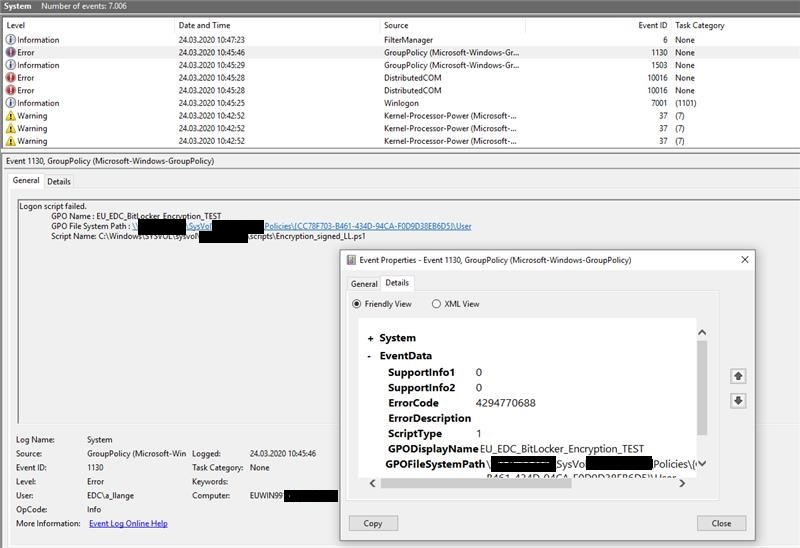Click the Logged value 24.03.2020 10:45:46
This screenshot has width=800, height=548.
[x=283, y=453]
